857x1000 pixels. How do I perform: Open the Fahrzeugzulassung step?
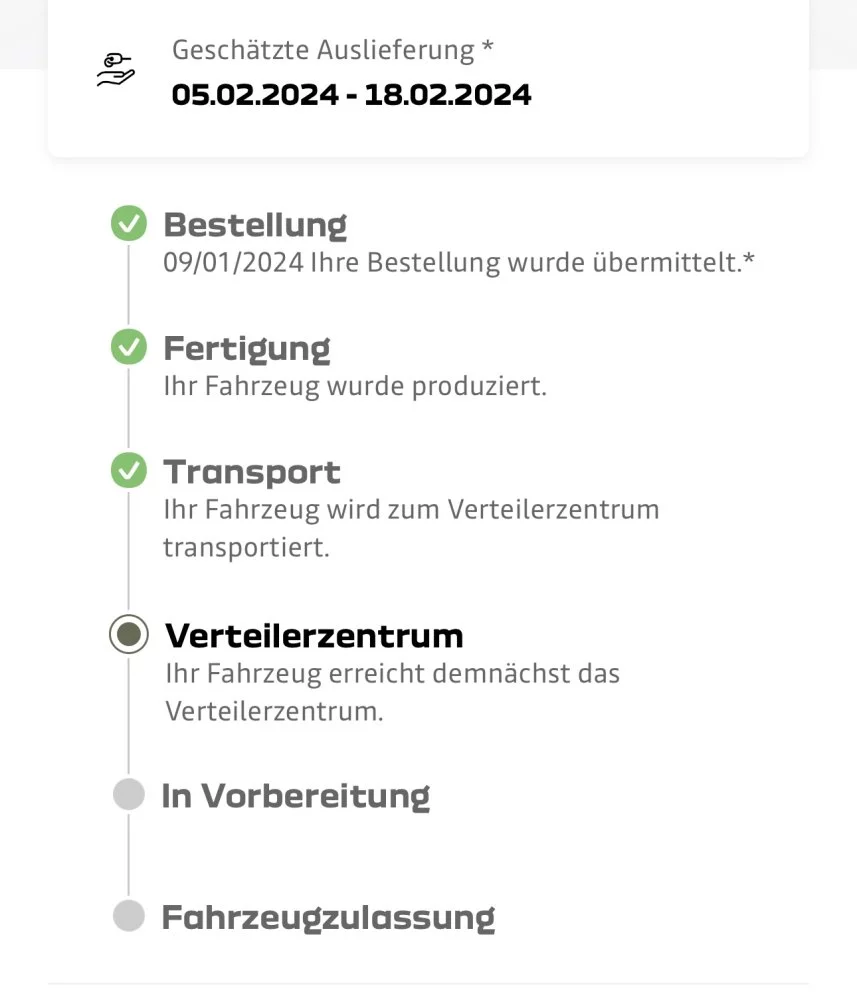328,918
